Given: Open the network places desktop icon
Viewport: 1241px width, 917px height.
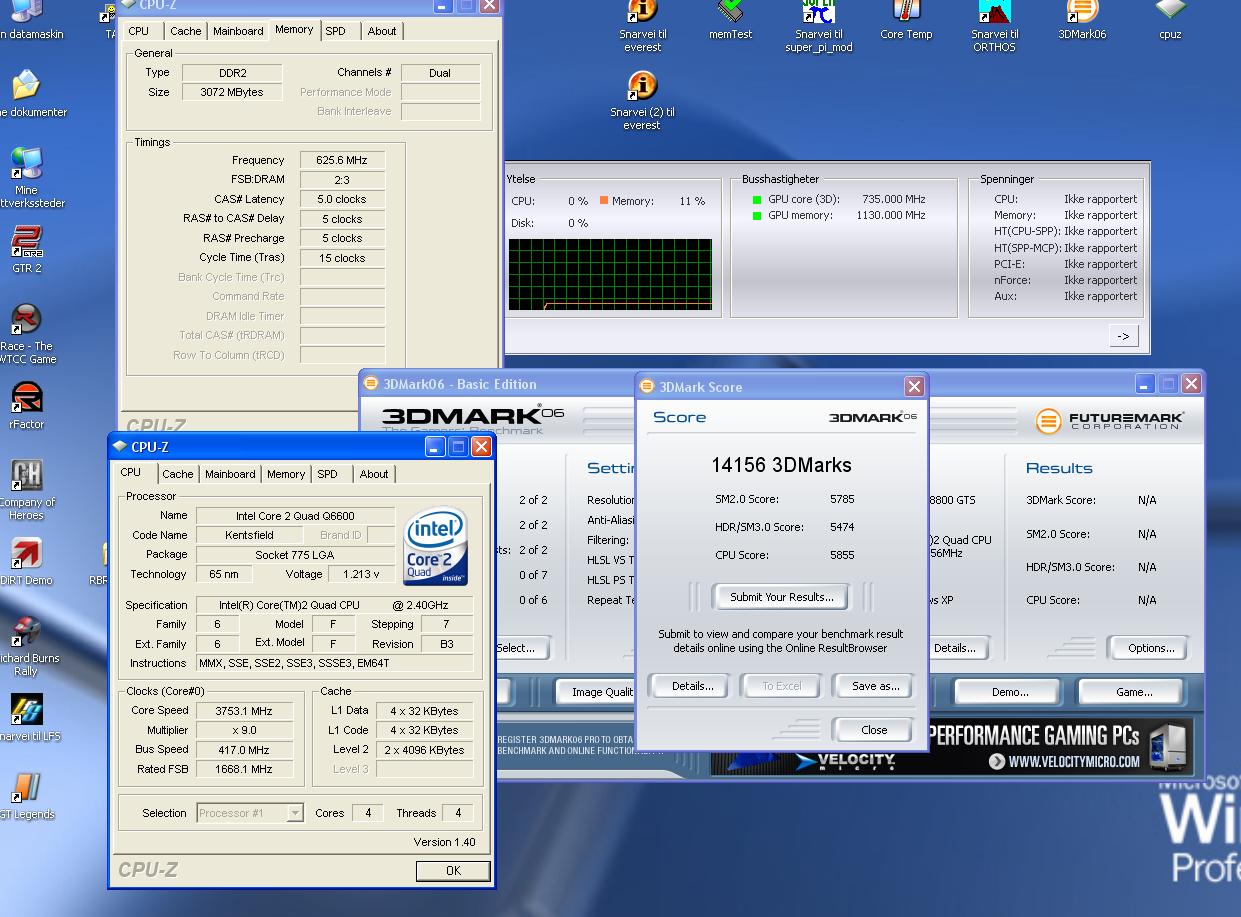Looking at the screenshot, I should 27,163.
